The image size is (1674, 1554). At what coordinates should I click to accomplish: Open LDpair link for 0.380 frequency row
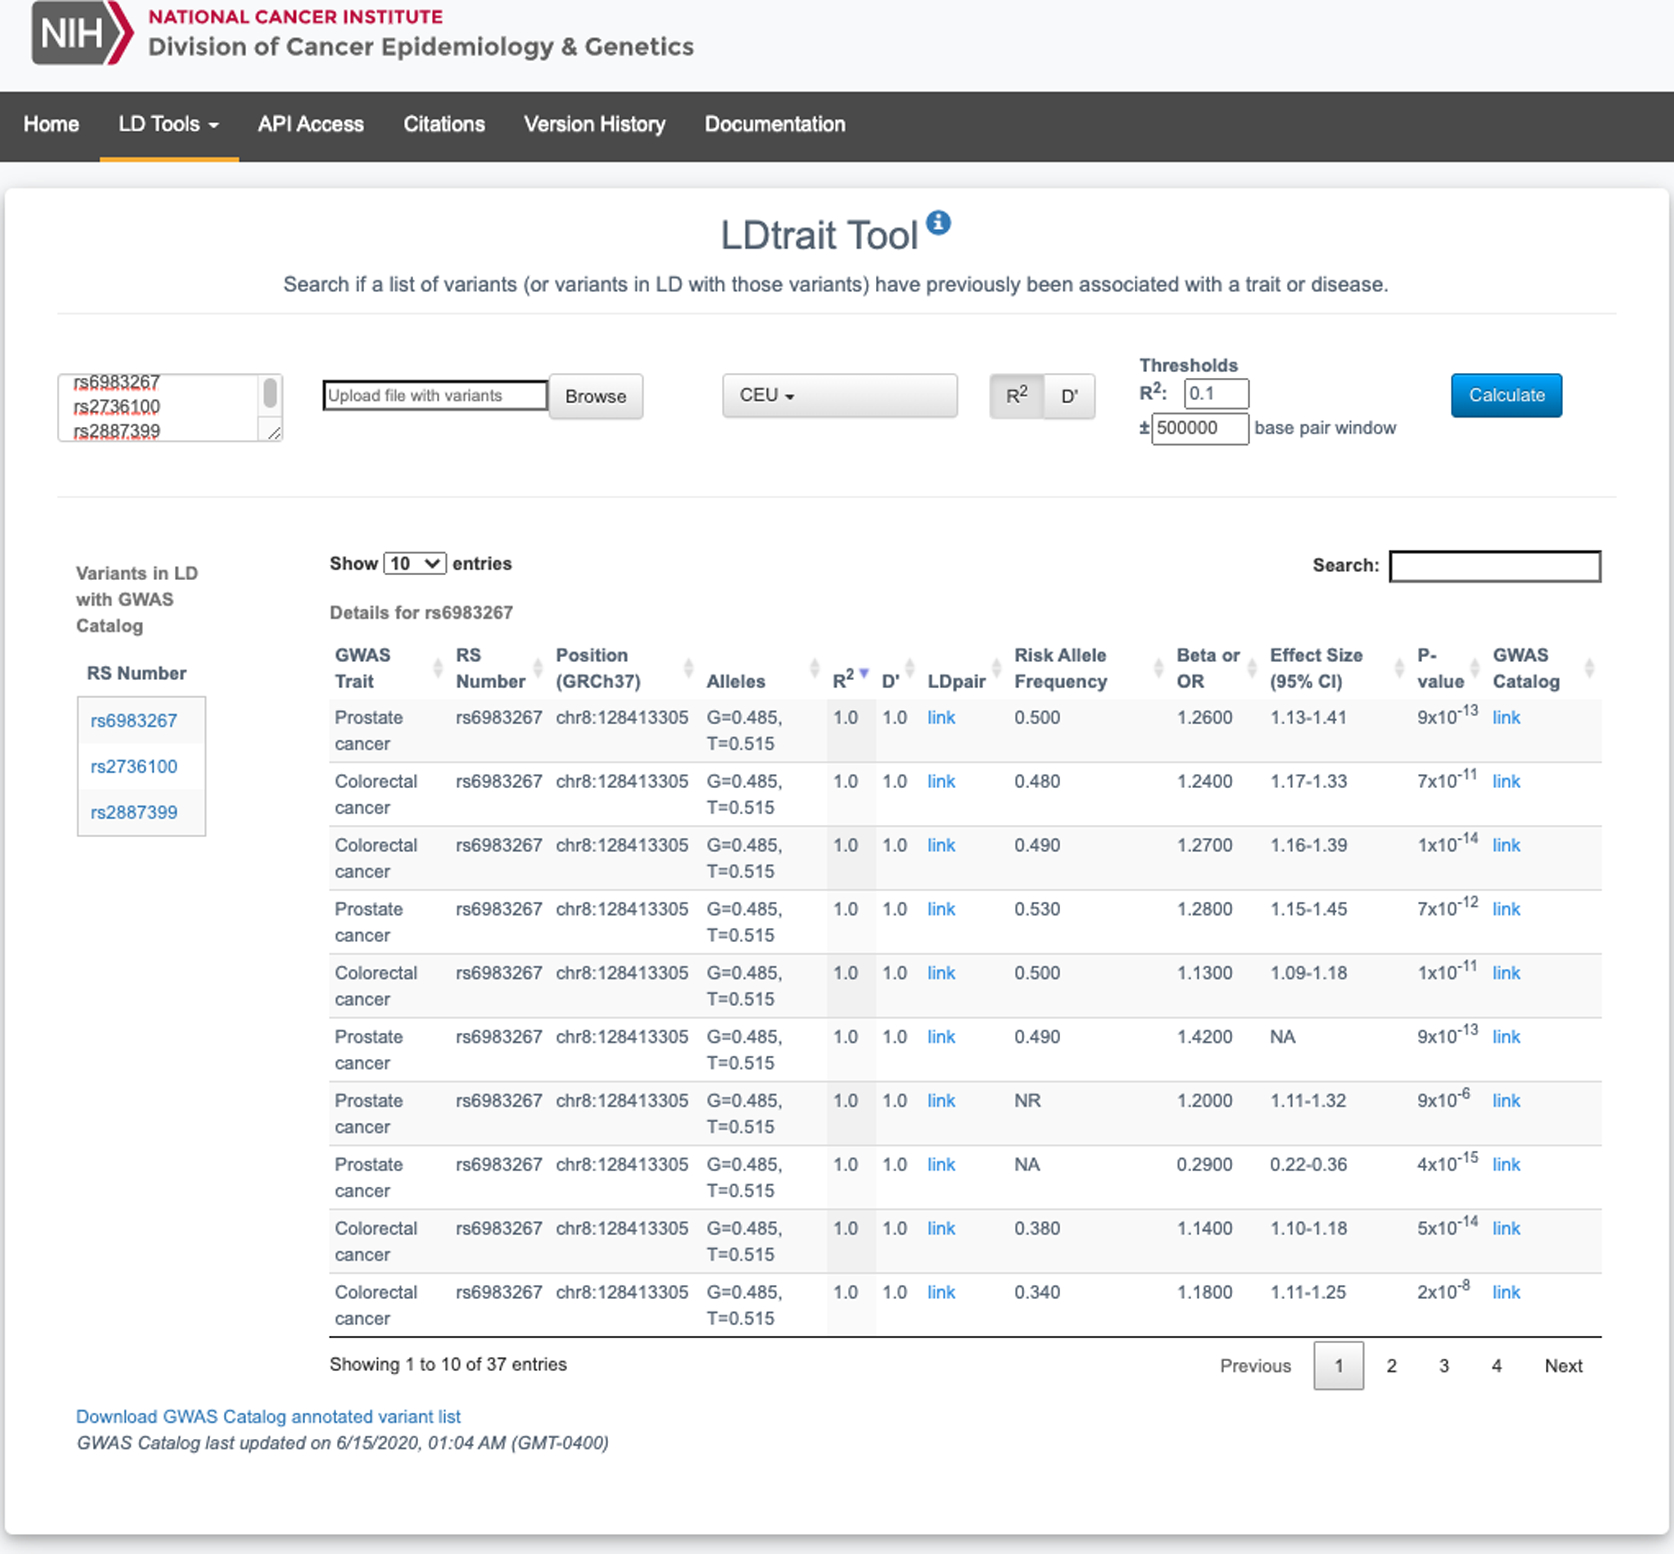pos(941,1228)
